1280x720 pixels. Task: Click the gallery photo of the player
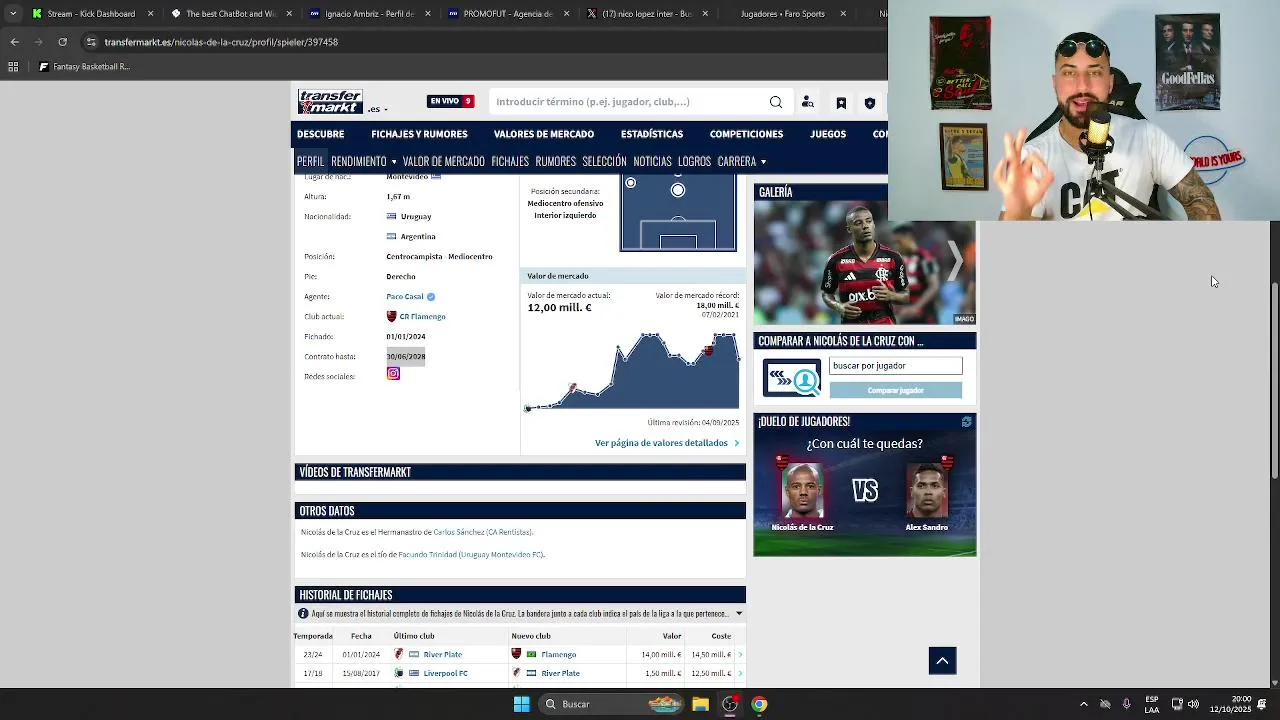[864, 263]
